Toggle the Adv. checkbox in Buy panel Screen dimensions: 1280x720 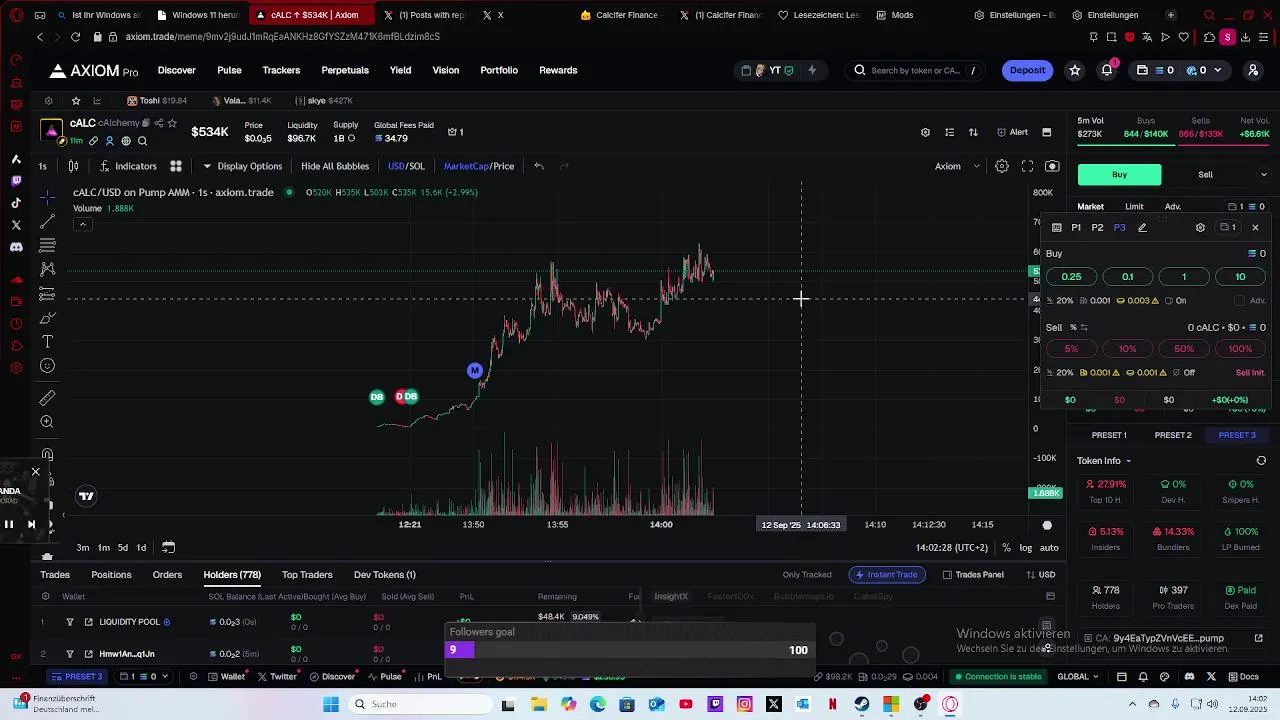tap(1240, 301)
